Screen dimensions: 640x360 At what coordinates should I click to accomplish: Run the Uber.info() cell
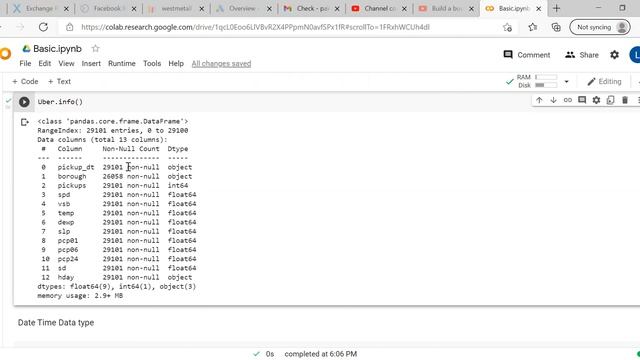tap(24, 102)
